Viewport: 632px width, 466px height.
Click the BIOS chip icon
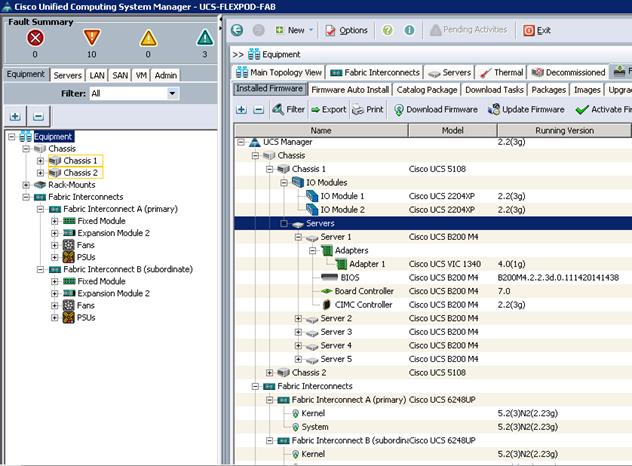pyautogui.click(x=329, y=277)
